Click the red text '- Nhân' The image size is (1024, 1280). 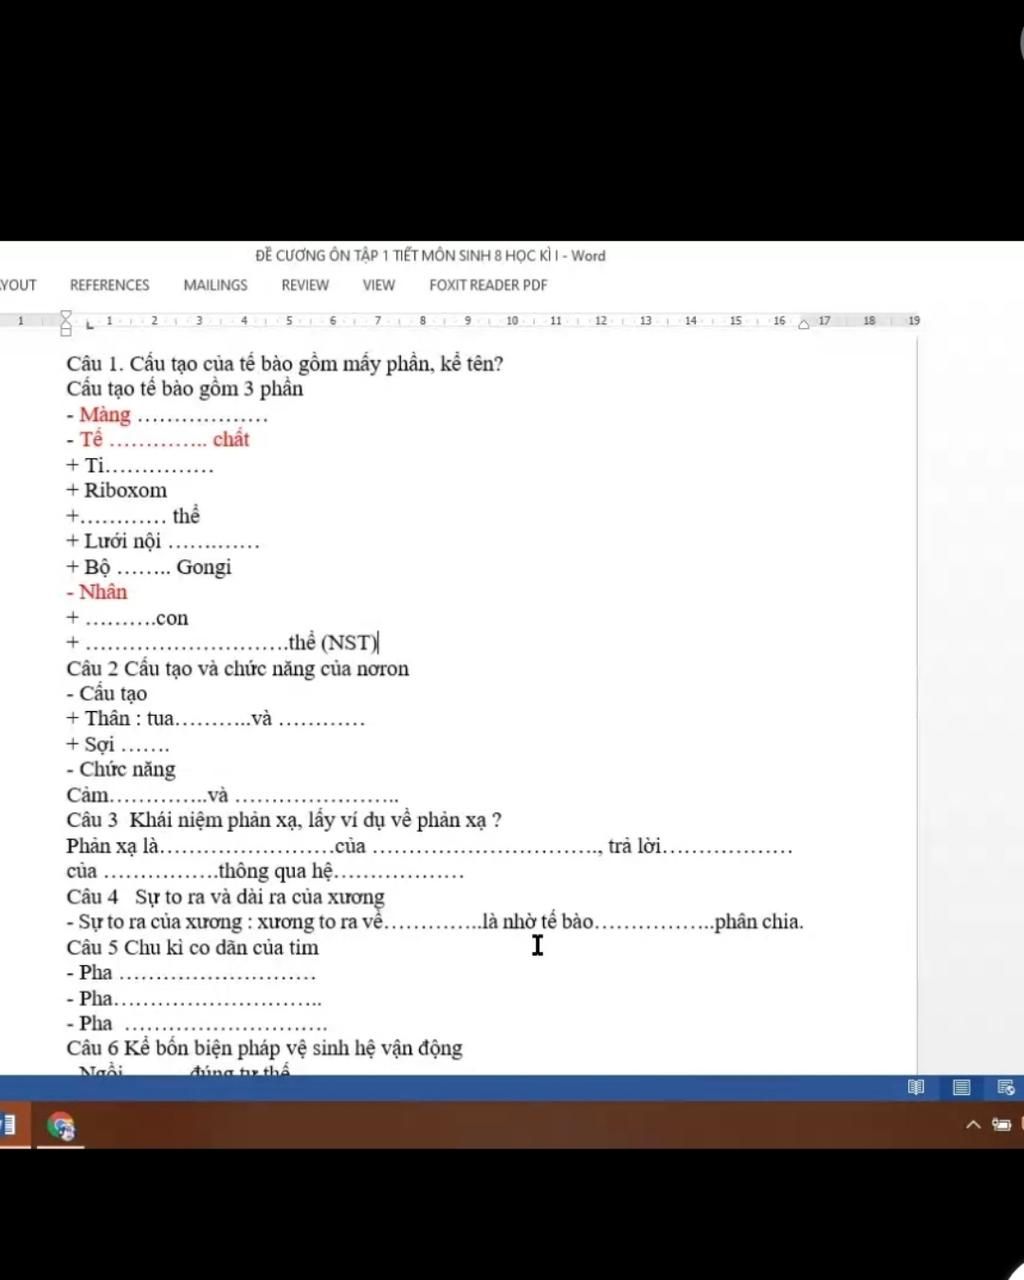click(97, 592)
